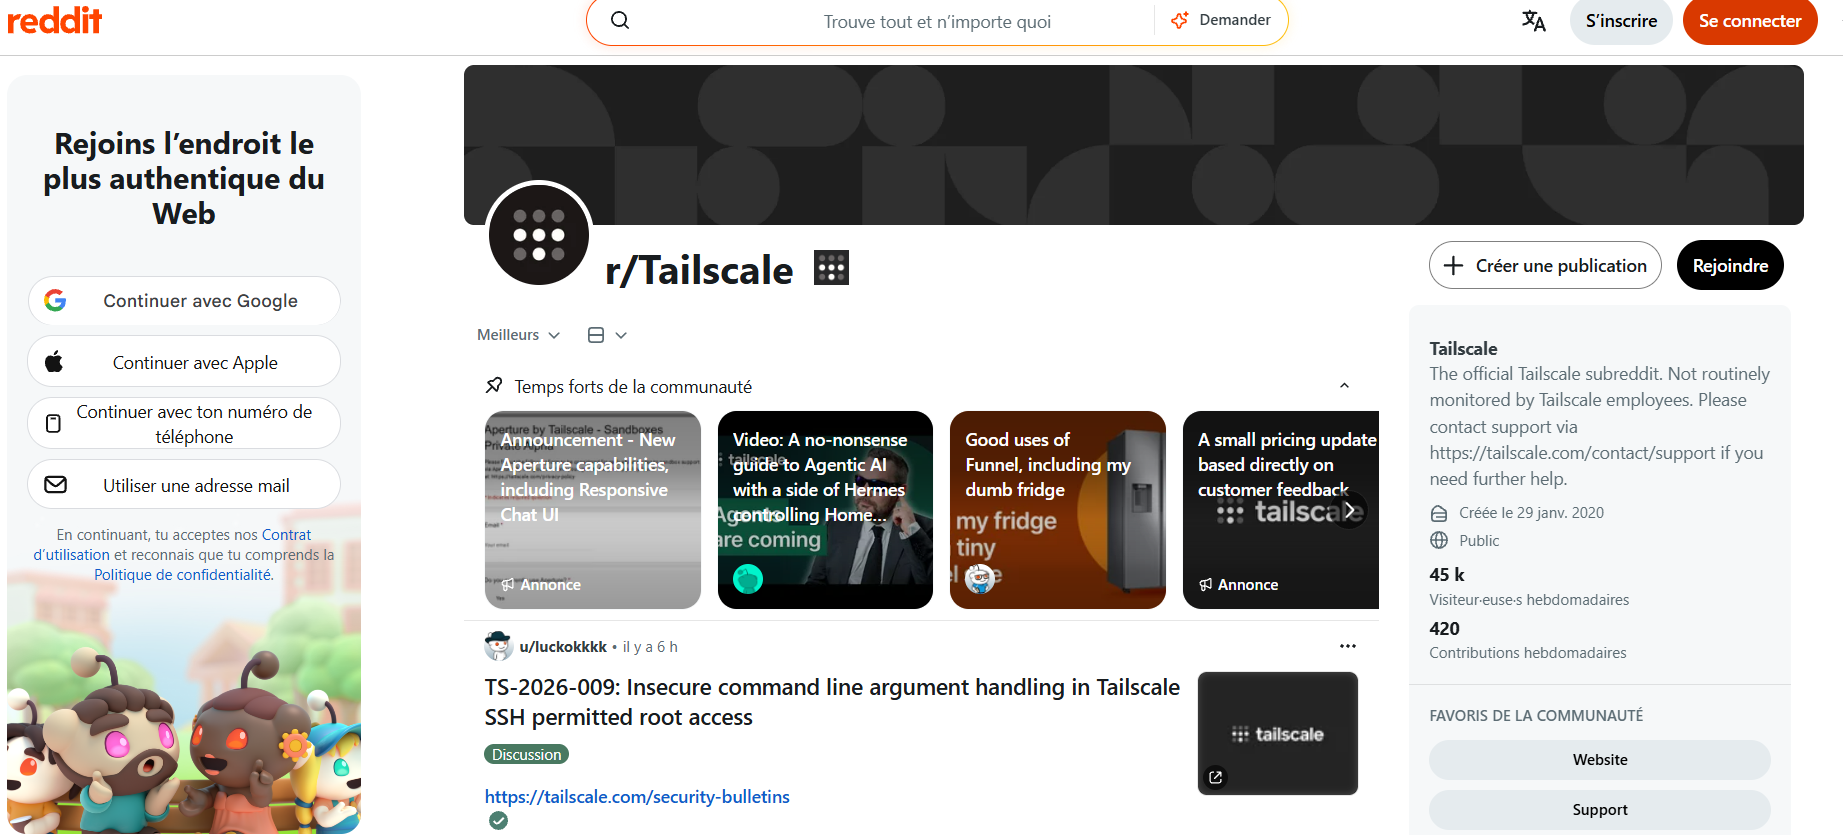Click the 45 k weekly visitors stat
The width and height of the screenshot is (1843, 835).
1447,575
